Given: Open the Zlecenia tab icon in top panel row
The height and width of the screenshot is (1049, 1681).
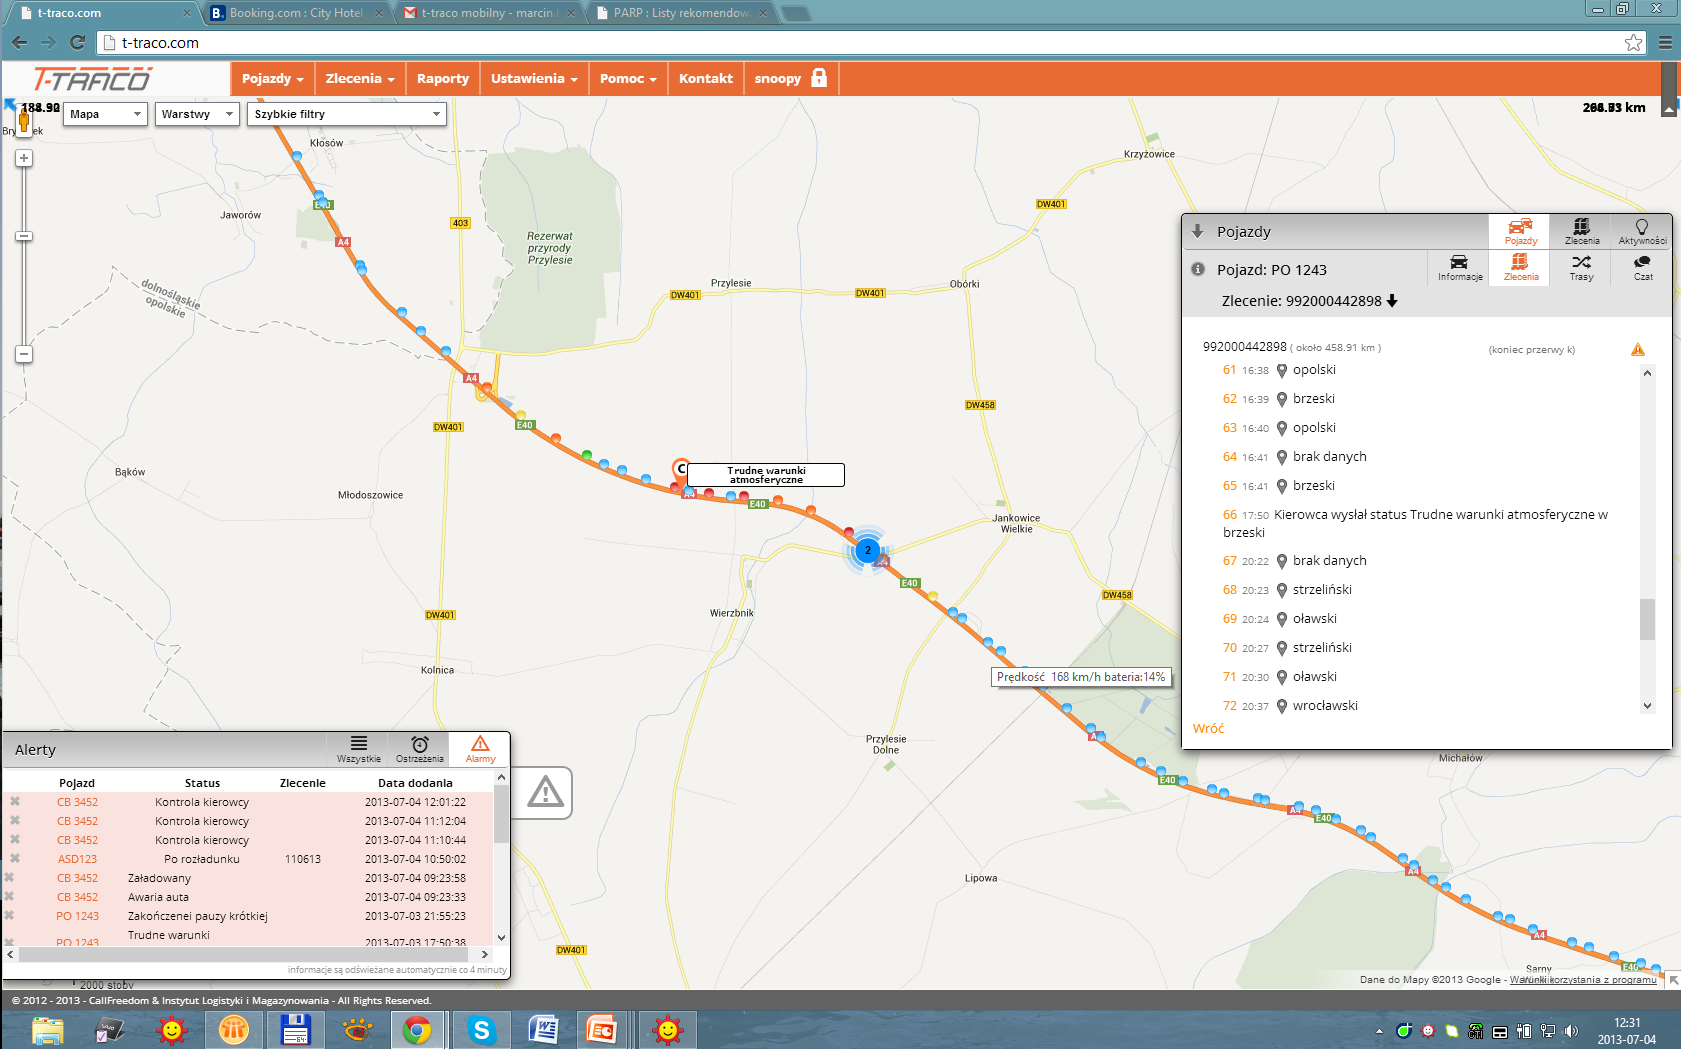Looking at the screenshot, I should 1581,231.
